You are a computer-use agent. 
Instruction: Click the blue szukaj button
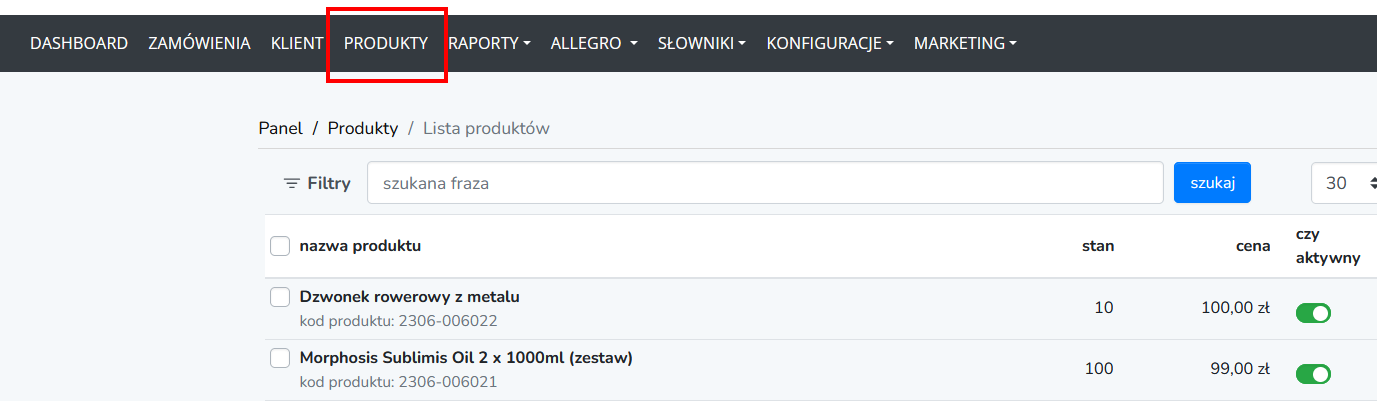click(1212, 183)
